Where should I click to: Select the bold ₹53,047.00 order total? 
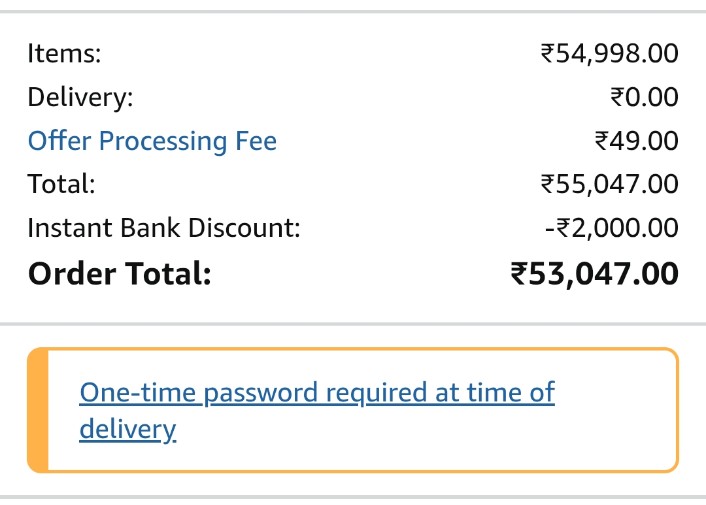tap(594, 273)
